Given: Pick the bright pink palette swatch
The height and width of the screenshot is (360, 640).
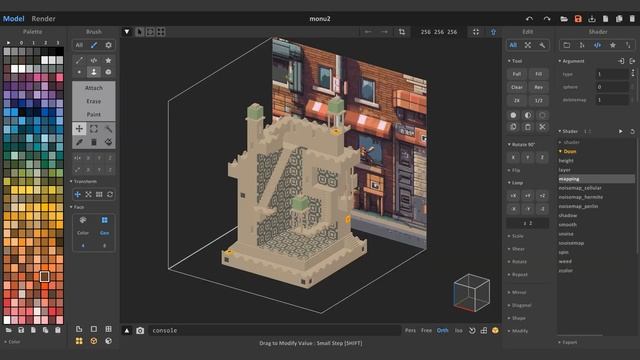Looking at the screenshot, I should [60, 78].
